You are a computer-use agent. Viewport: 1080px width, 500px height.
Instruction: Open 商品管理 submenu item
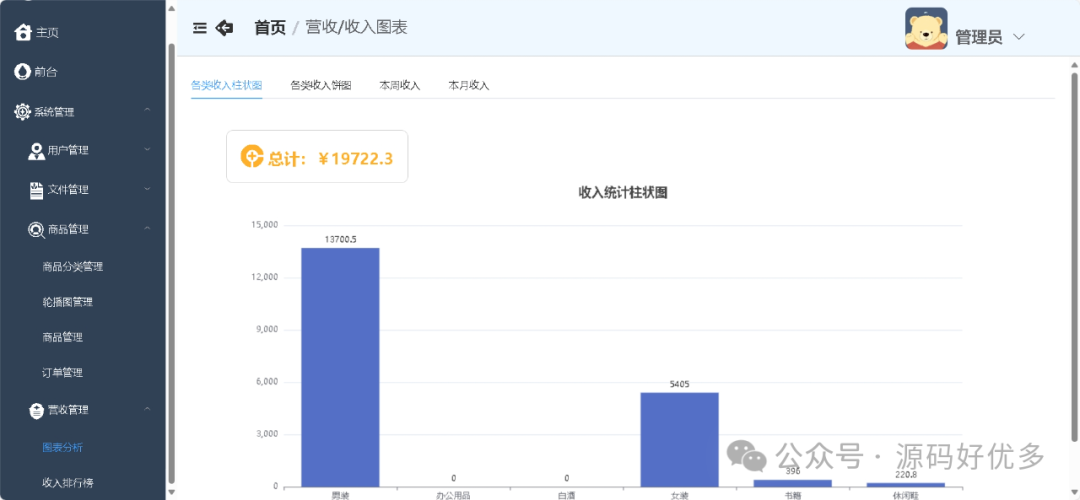[x=62, y=337]
